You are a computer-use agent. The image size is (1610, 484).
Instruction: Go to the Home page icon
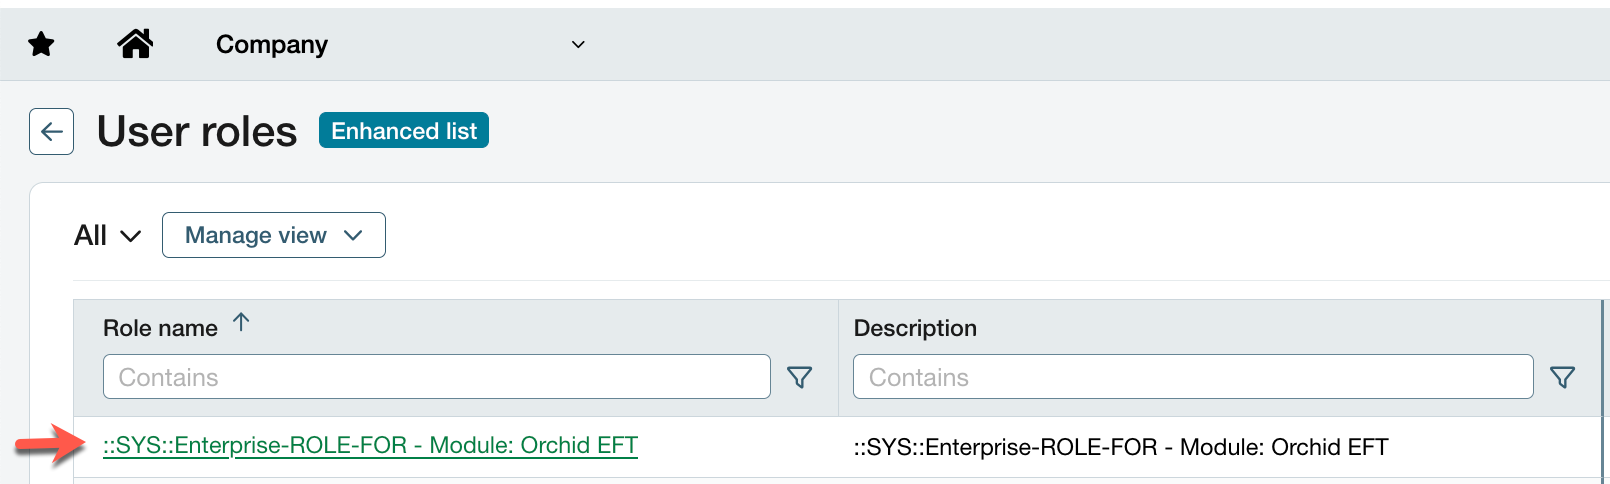point(135,44)
